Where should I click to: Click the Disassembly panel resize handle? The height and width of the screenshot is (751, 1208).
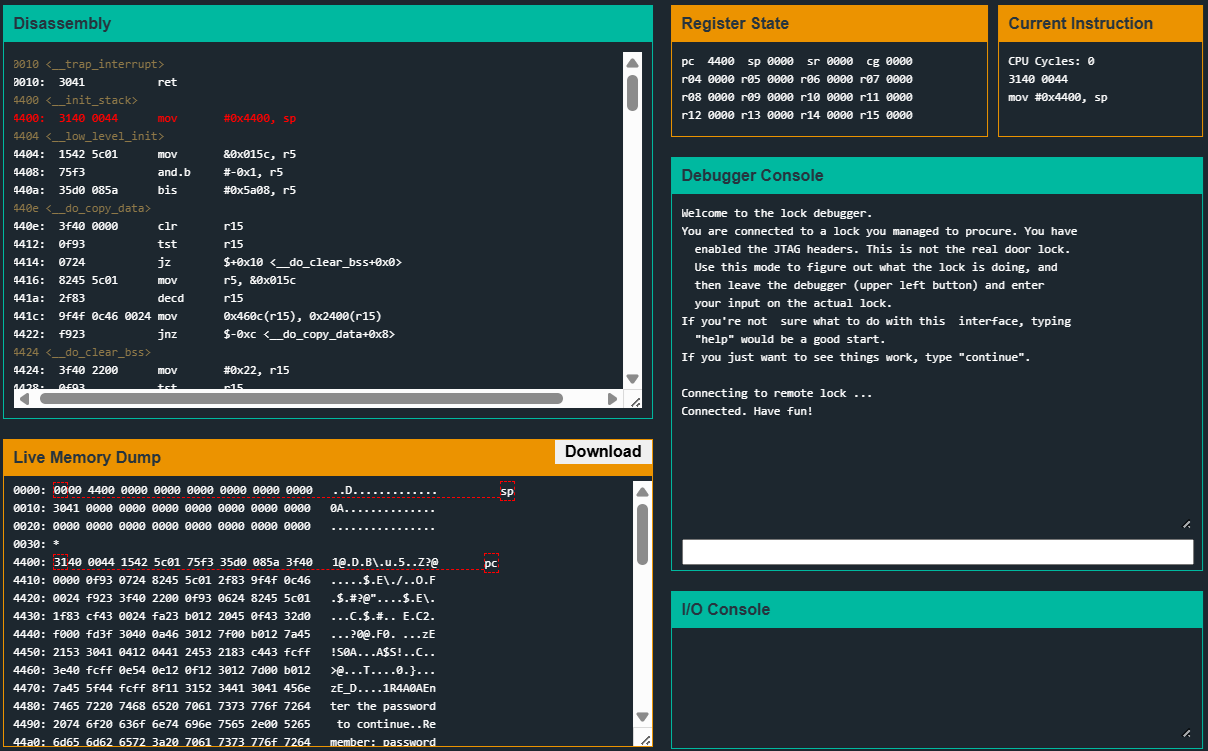pos(634,400)
